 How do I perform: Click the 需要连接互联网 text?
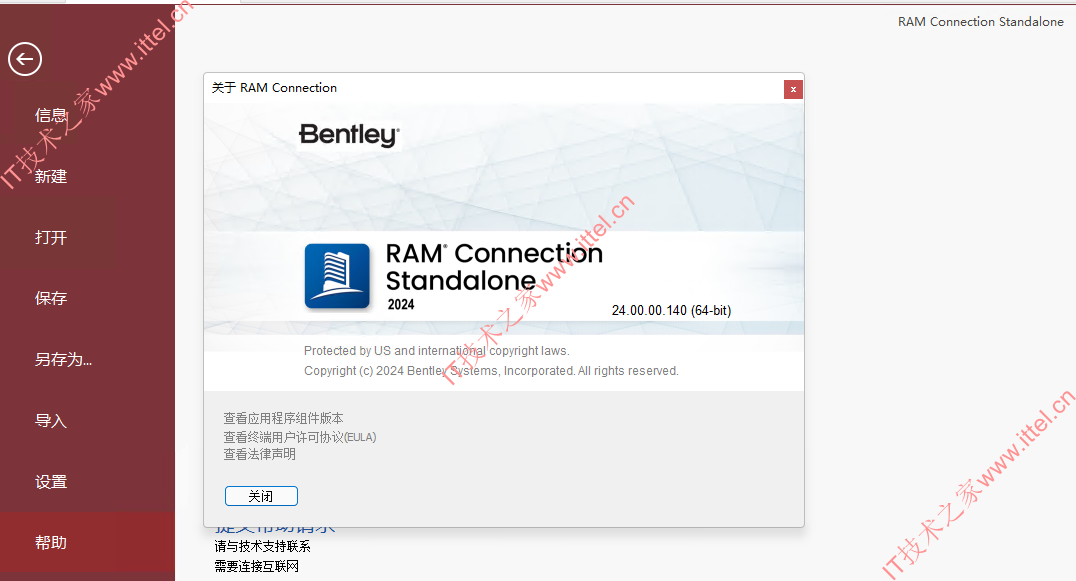point(257,566)
